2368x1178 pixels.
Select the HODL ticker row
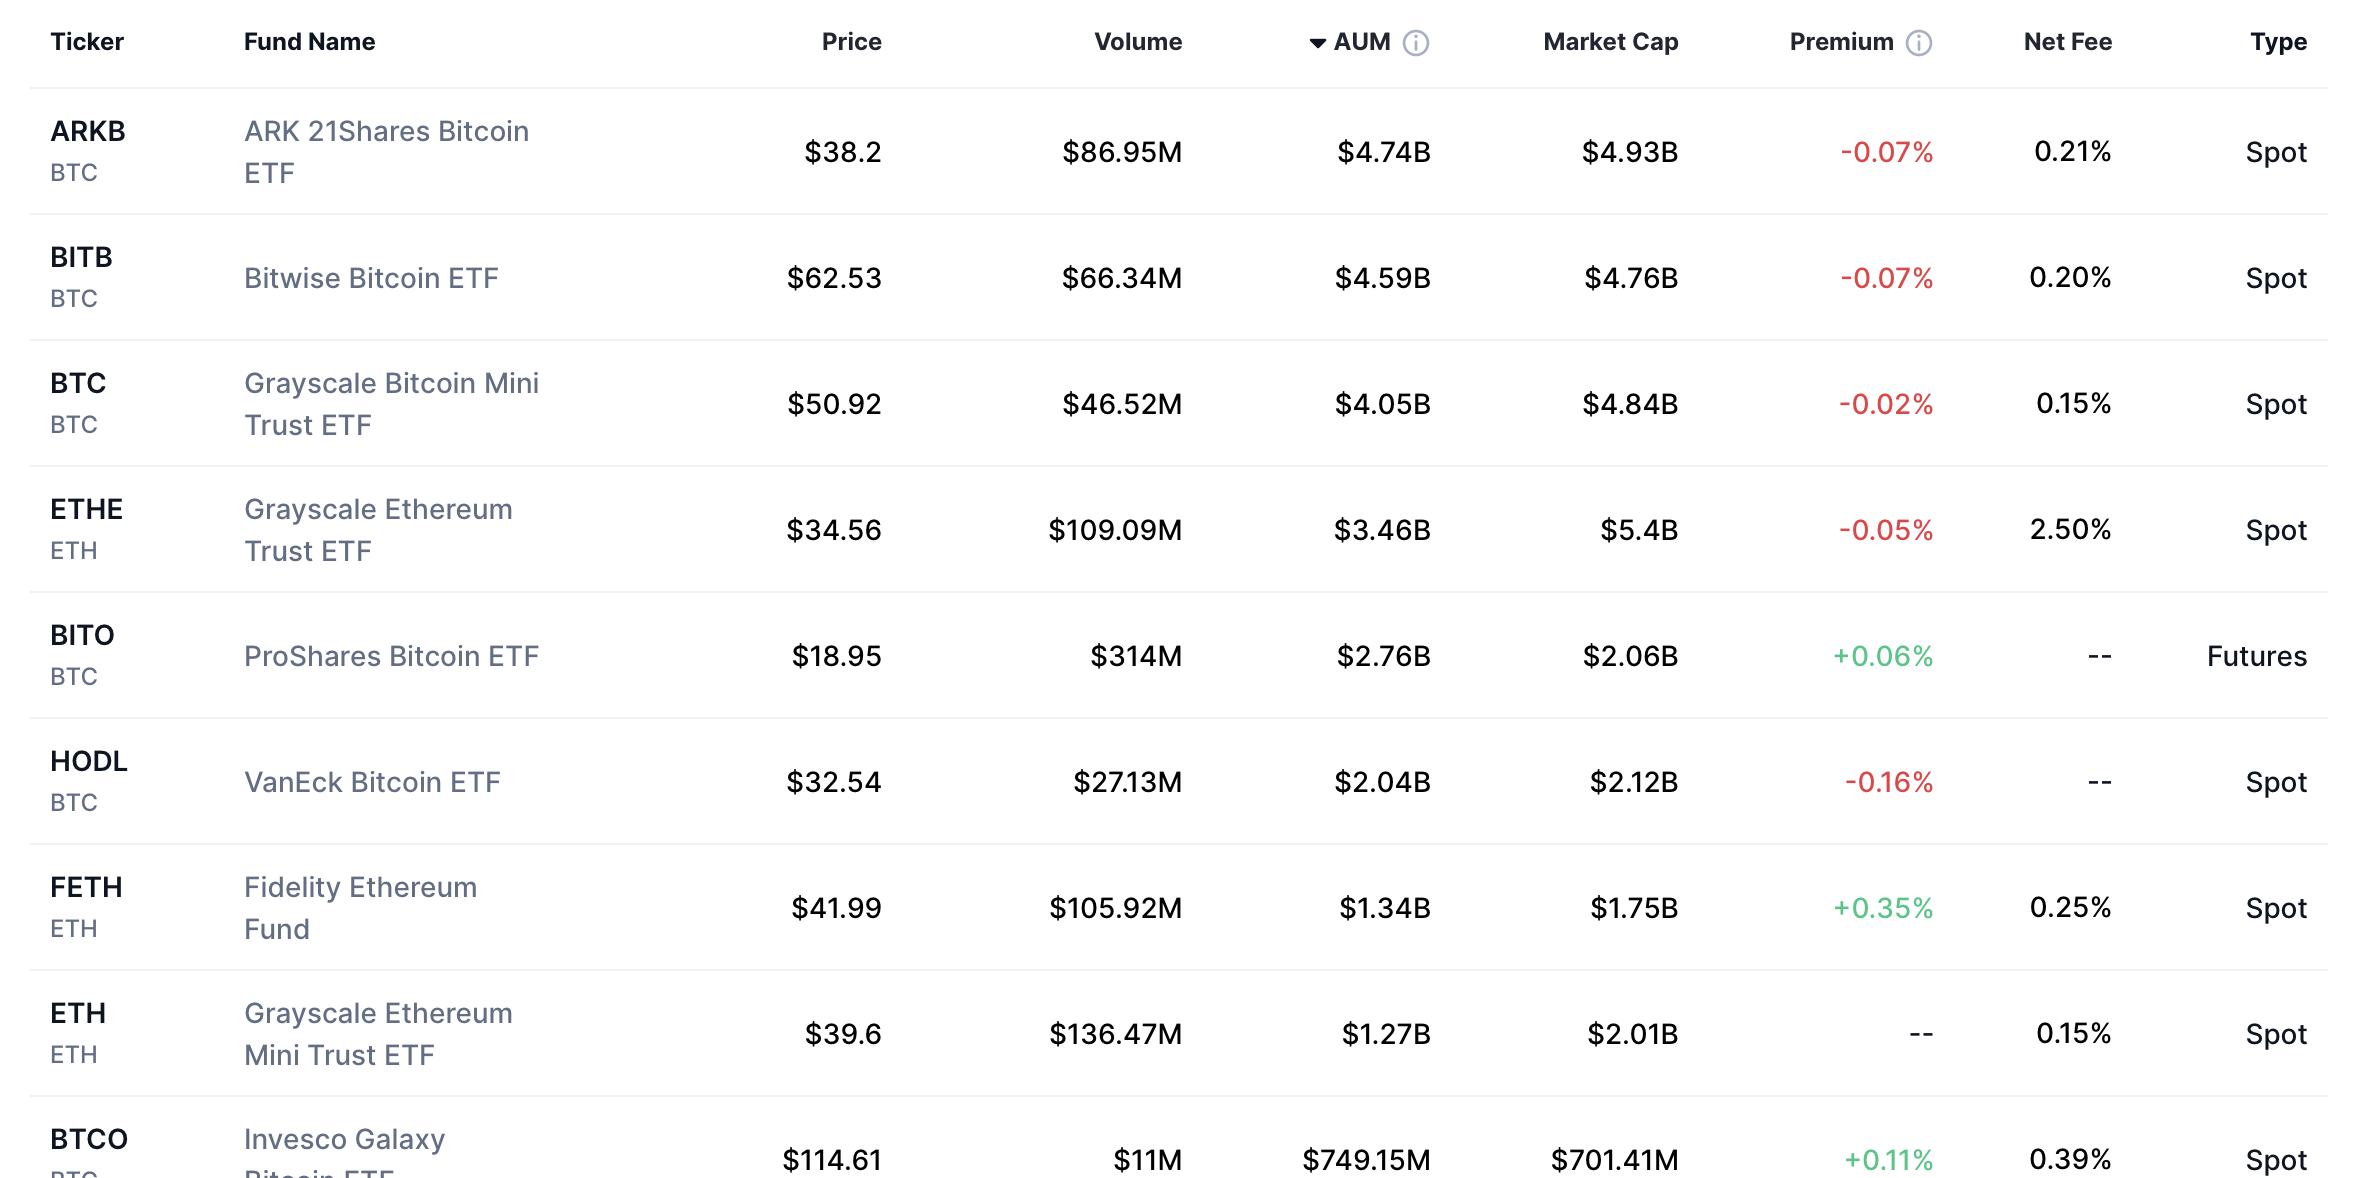pos(89,762)
